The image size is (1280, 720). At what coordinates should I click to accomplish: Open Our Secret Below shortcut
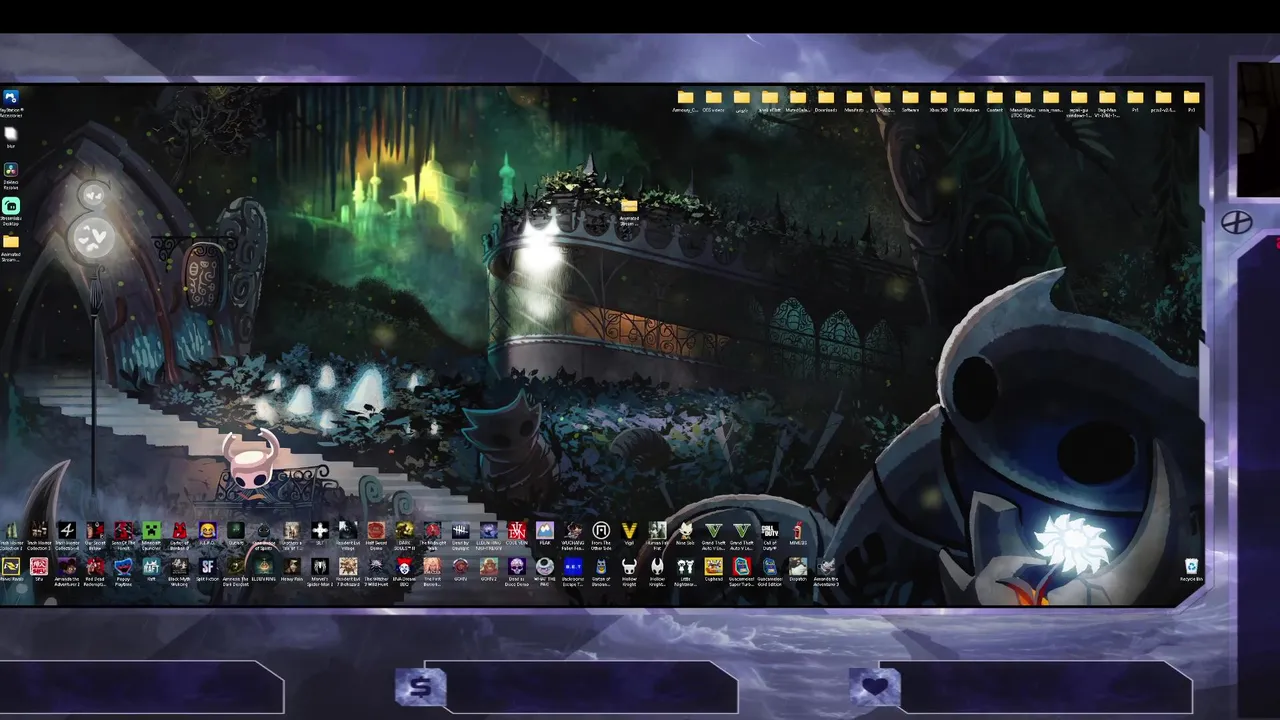(x=95, y=535)
